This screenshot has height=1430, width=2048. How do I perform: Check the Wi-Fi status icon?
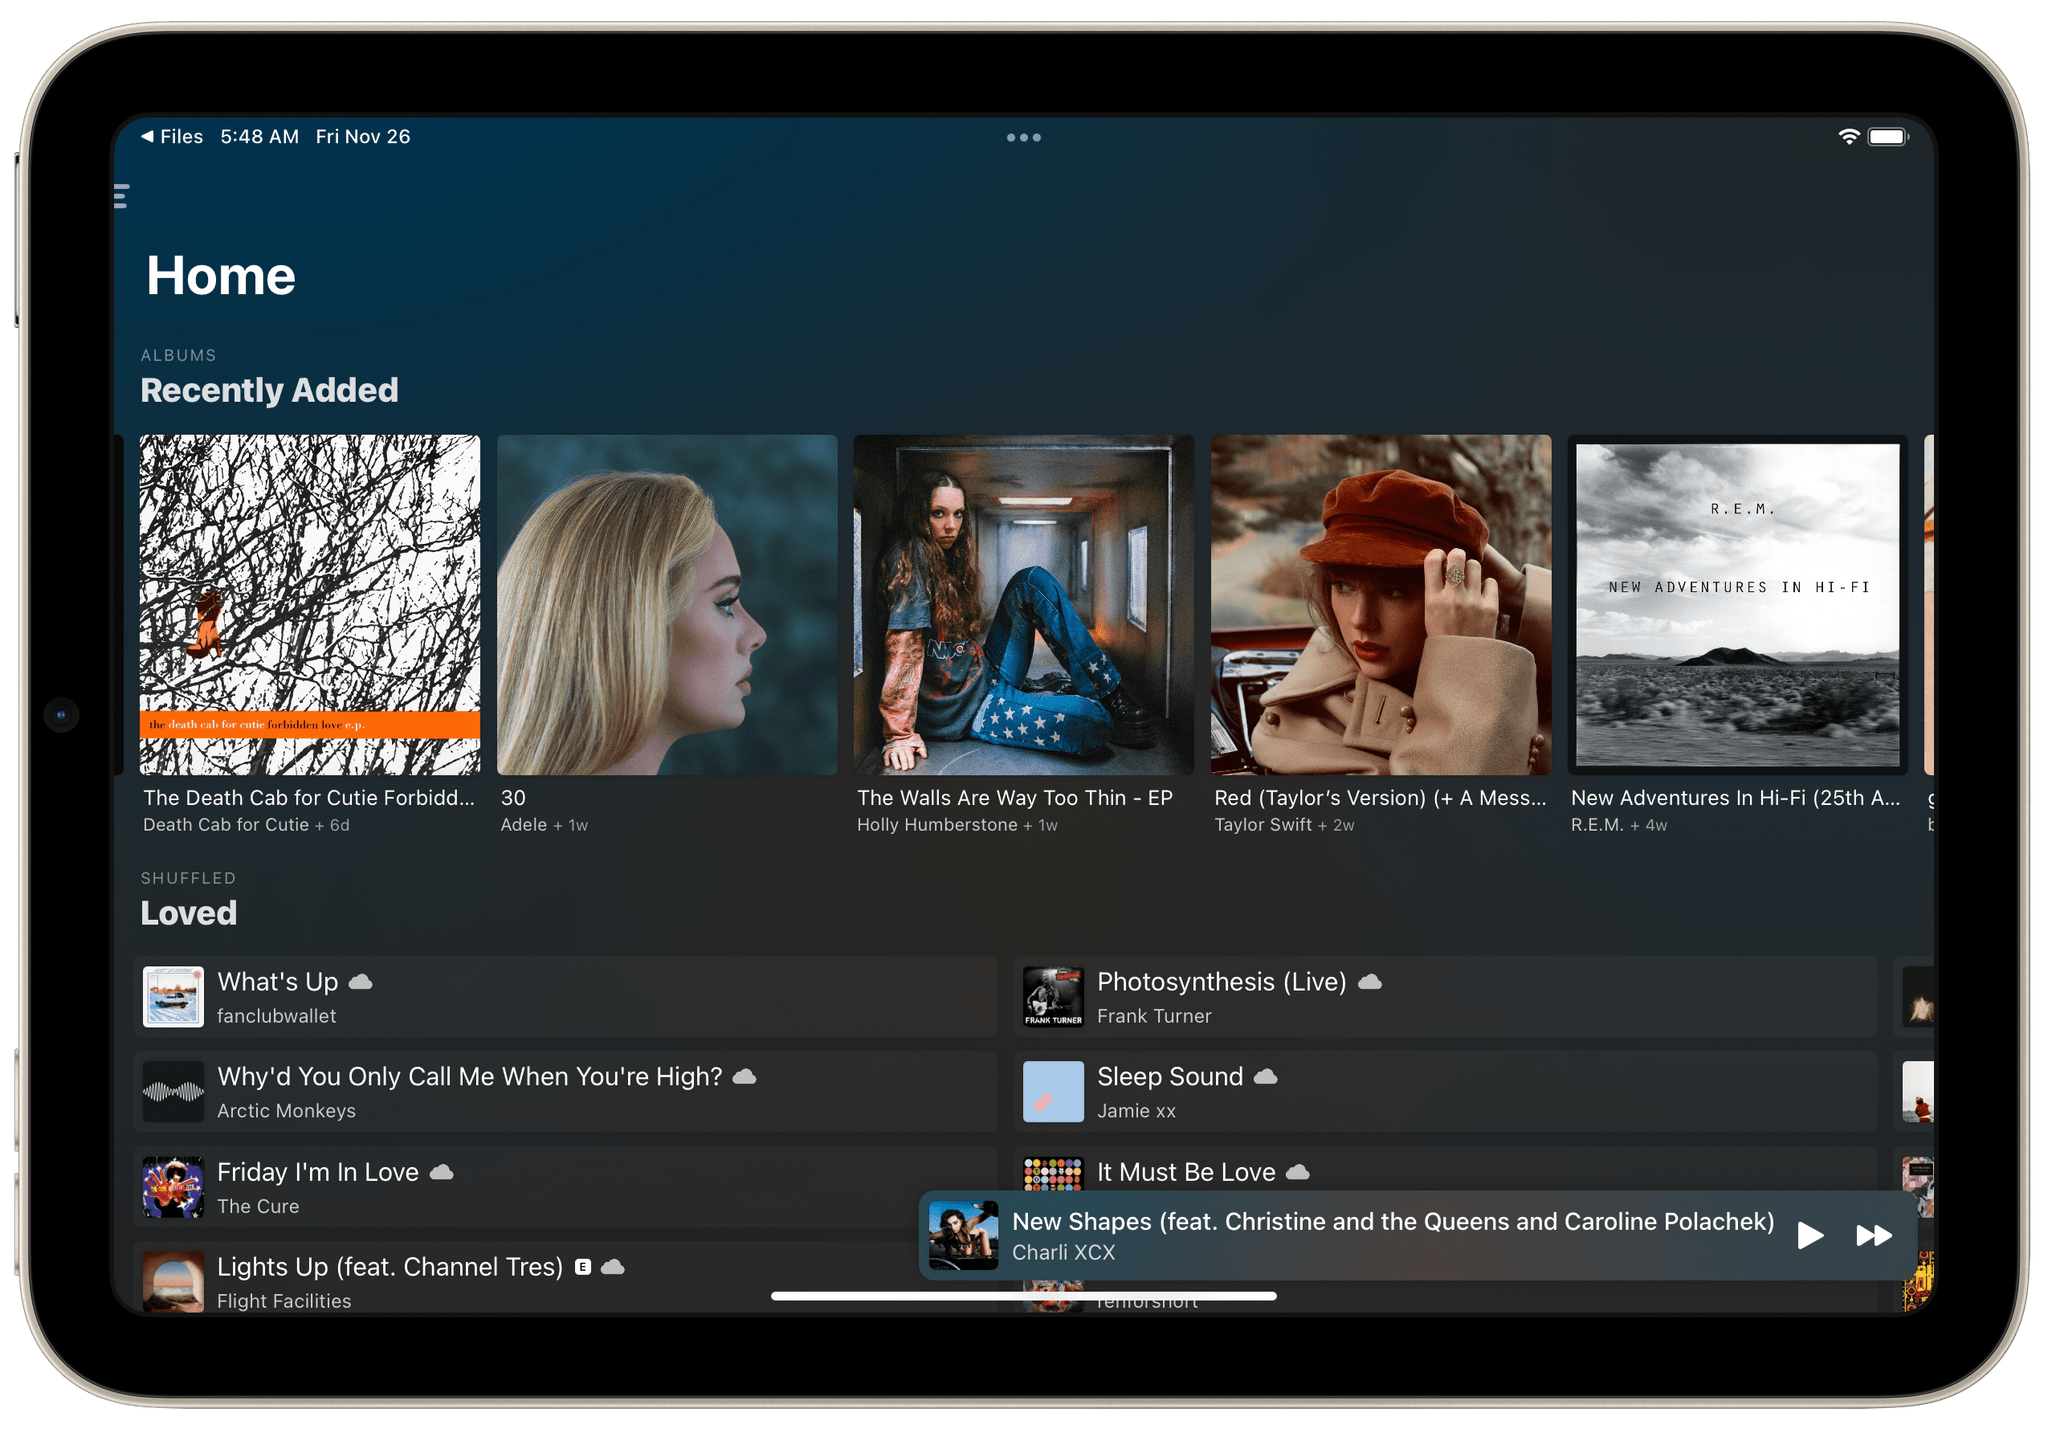(x=1848, y=137)
